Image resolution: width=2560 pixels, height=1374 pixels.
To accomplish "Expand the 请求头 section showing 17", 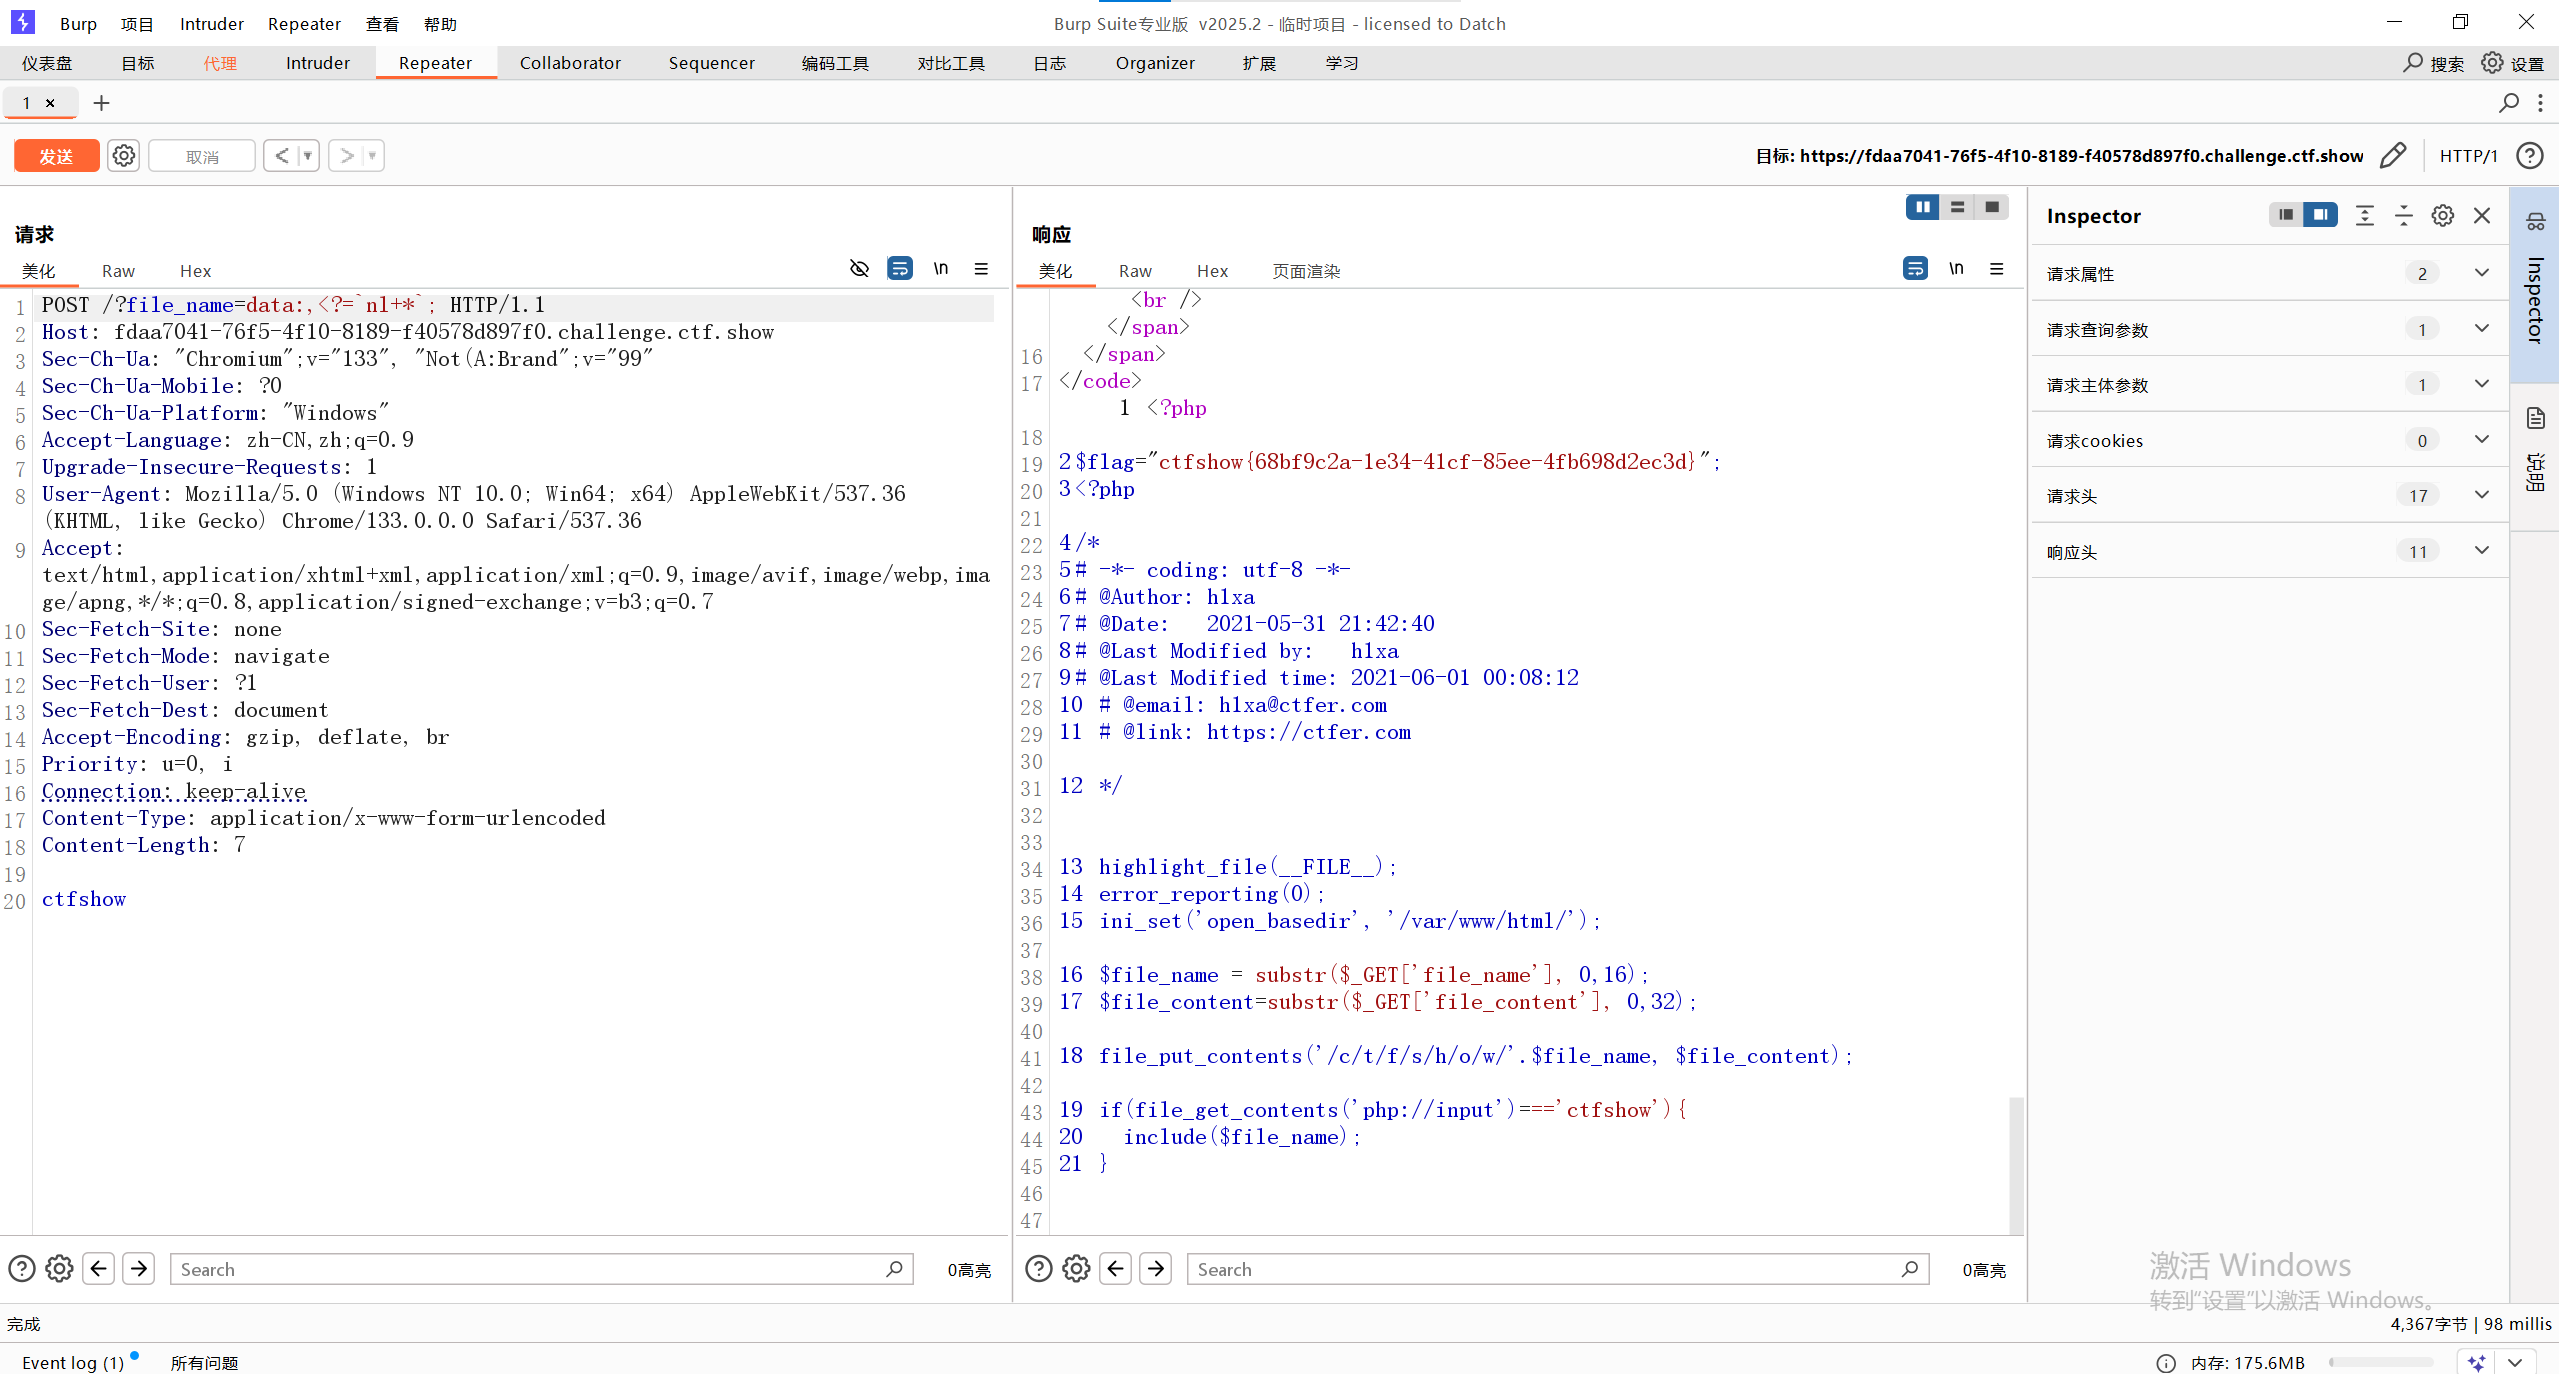I will 2481,495.
